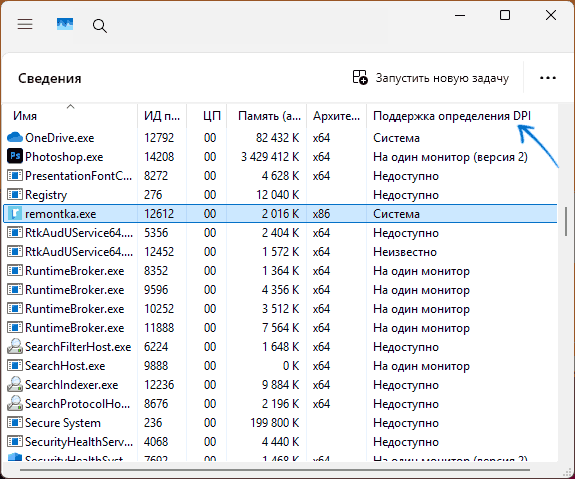Viewport: 575px width, 479px height.
Task: Click icon of RtkAudUService64 with PID 12452
Action: pyautogui.click(x=15, y=252)
